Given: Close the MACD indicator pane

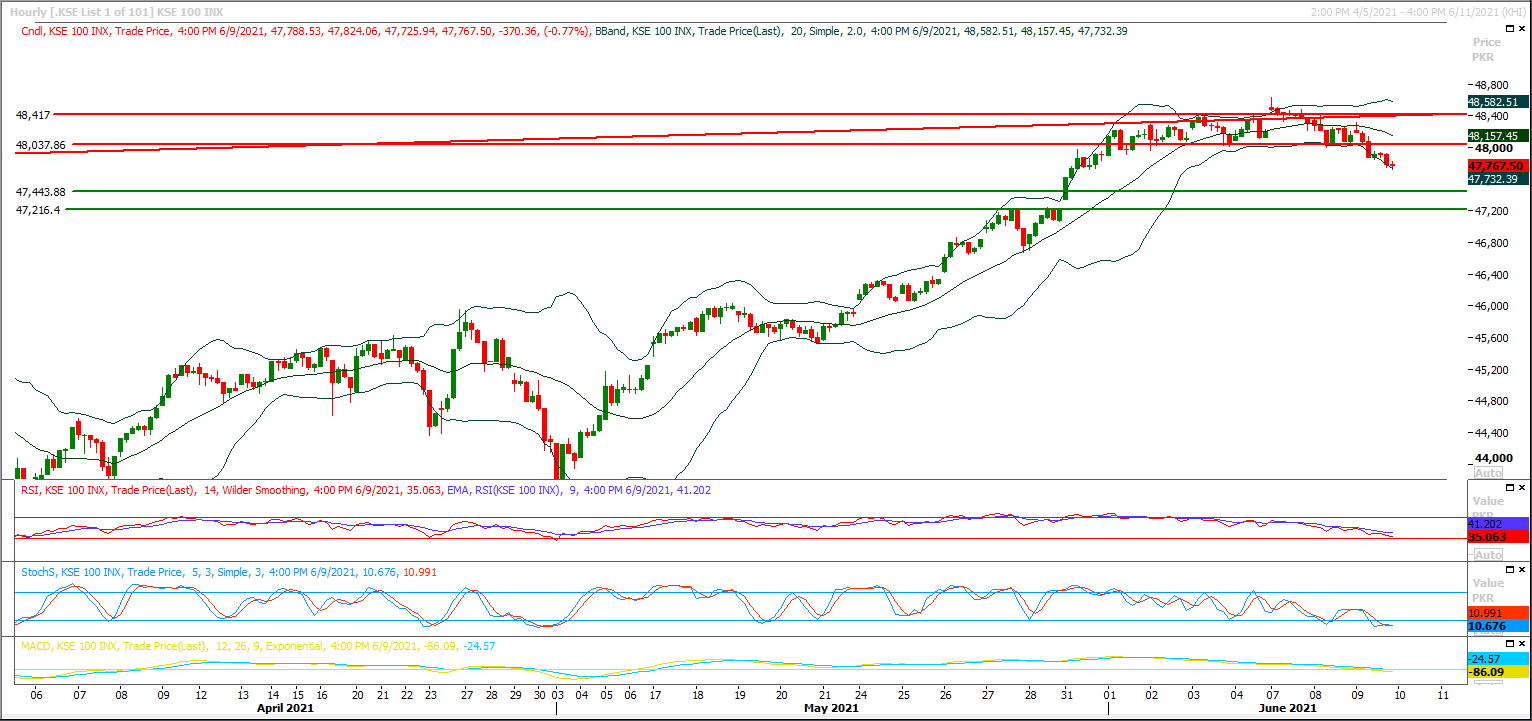Looking at the screenshot, I should (1523, 644).
